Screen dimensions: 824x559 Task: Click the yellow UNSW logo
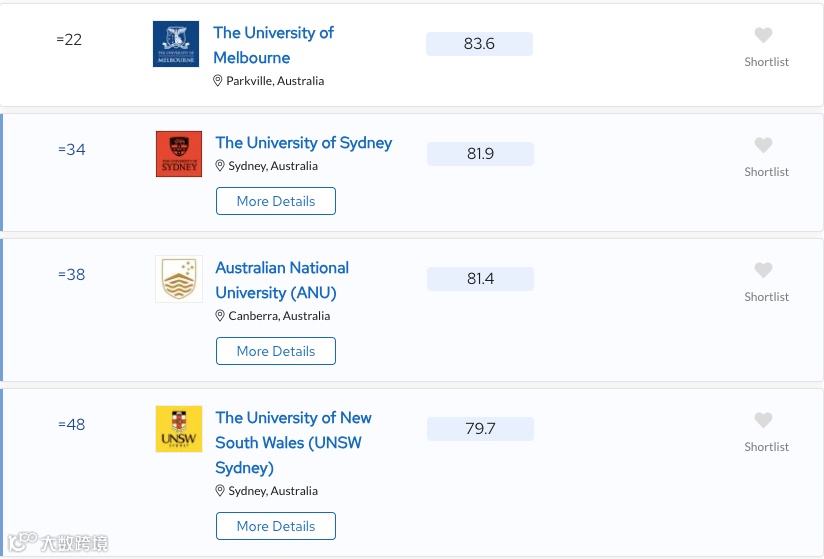[179, 429]
